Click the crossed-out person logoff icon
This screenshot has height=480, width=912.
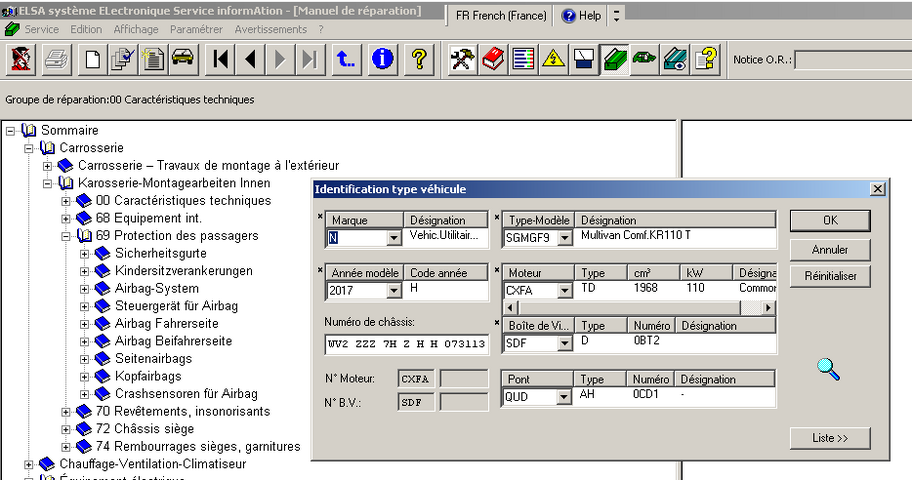coord(22,59)
